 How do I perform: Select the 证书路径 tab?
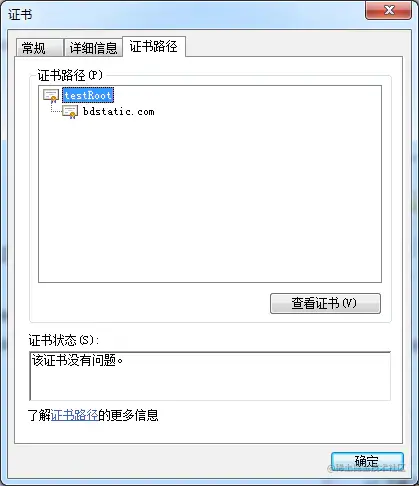click(154, 46)
